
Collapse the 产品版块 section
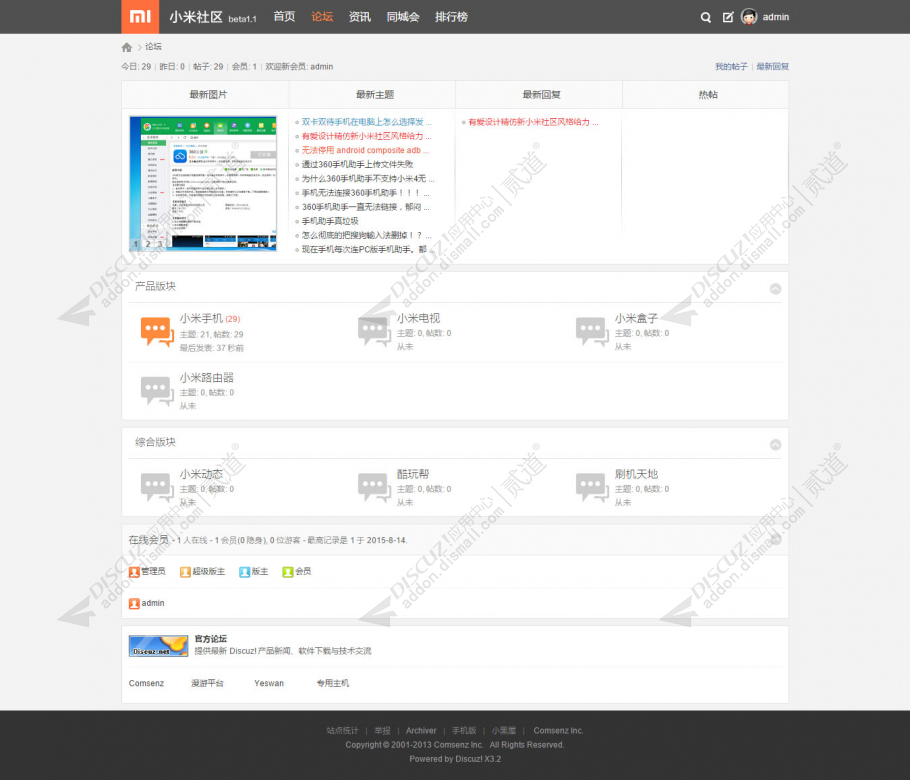click(775, 288)
